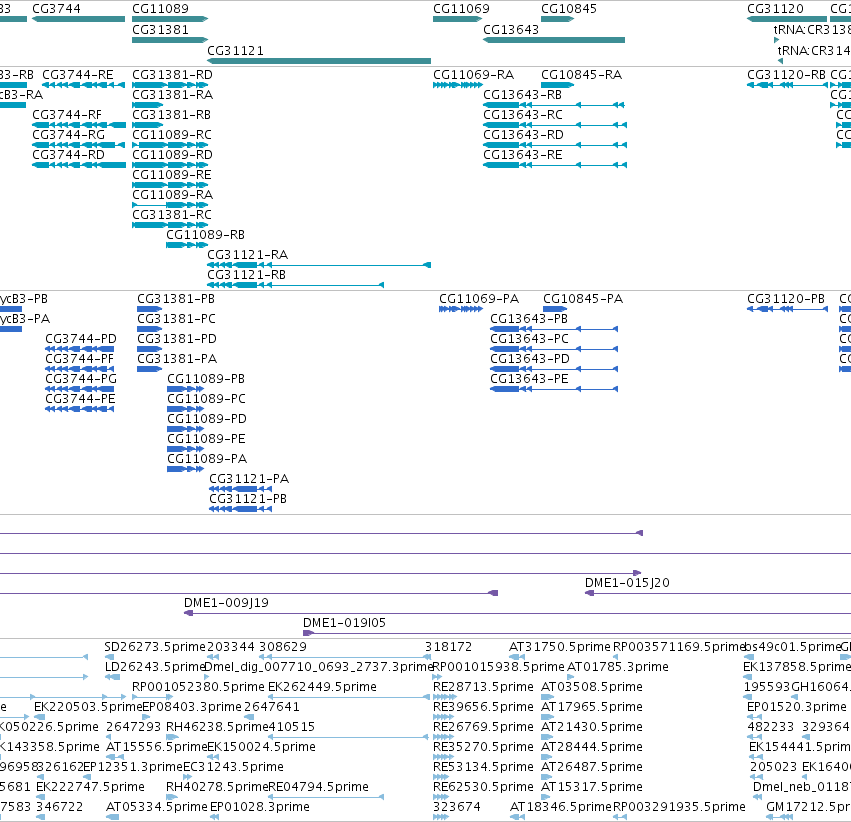
Task: Click transcript CG10845-RA label
Action: coord(582,75)
